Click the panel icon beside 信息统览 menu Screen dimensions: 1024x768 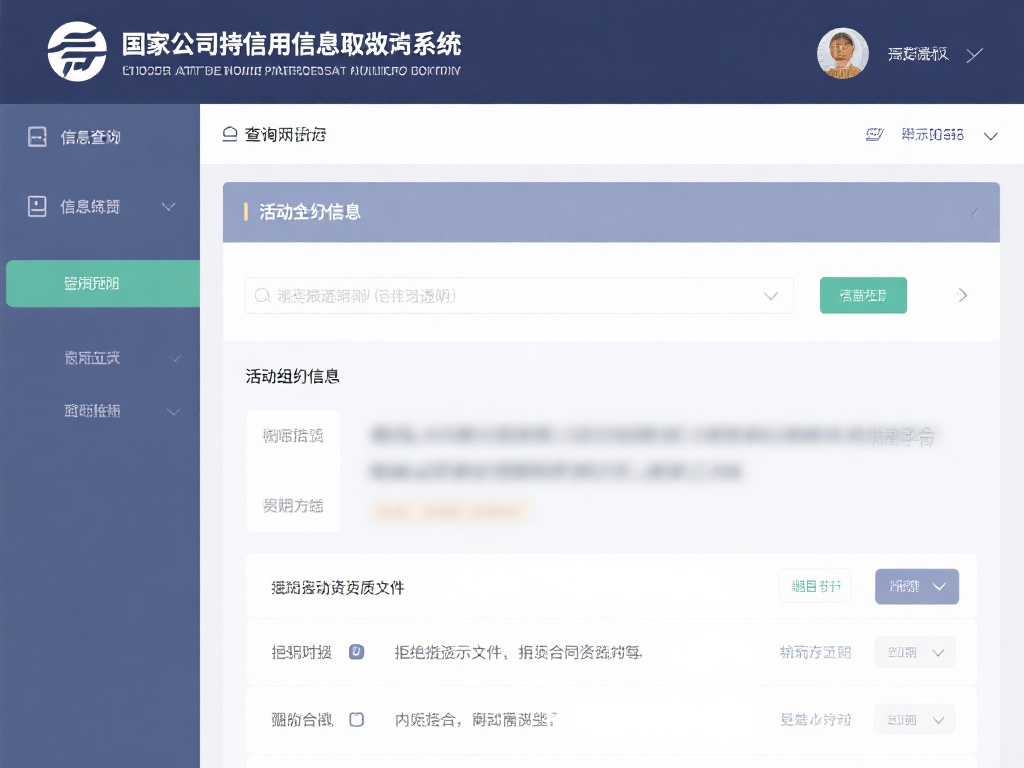35,207
